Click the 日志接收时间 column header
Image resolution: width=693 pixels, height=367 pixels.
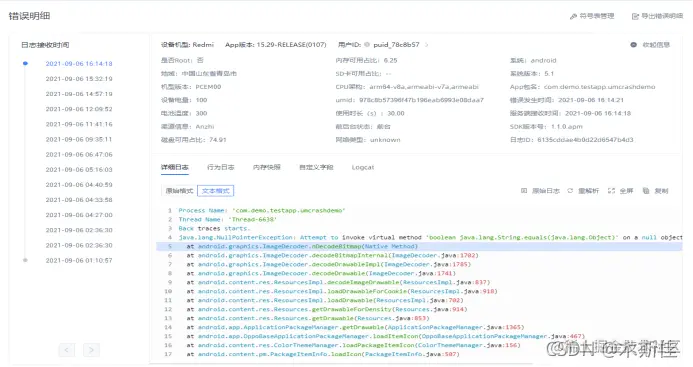(45, 45)
